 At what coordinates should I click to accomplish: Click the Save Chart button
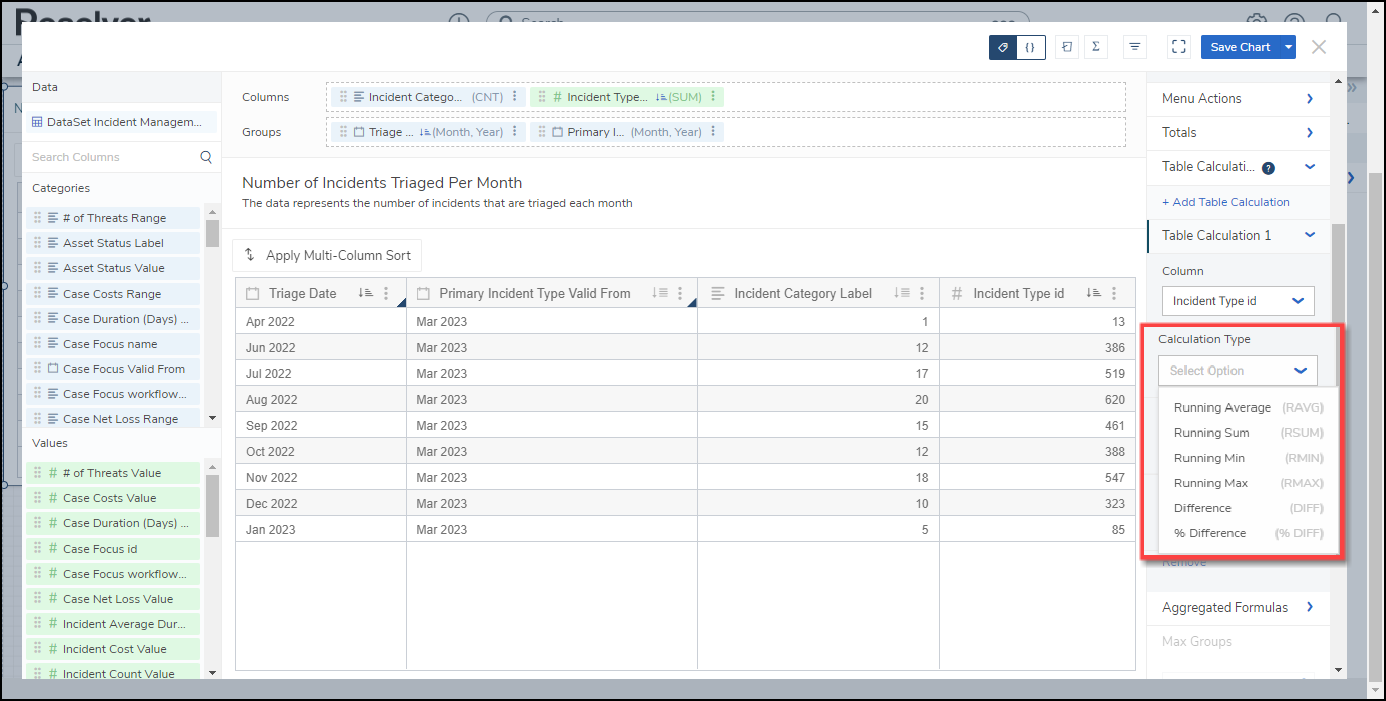1239,47
